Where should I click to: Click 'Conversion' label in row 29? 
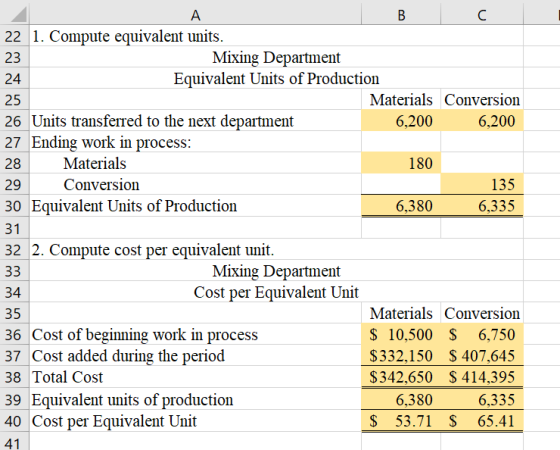[x=101, y=185]
